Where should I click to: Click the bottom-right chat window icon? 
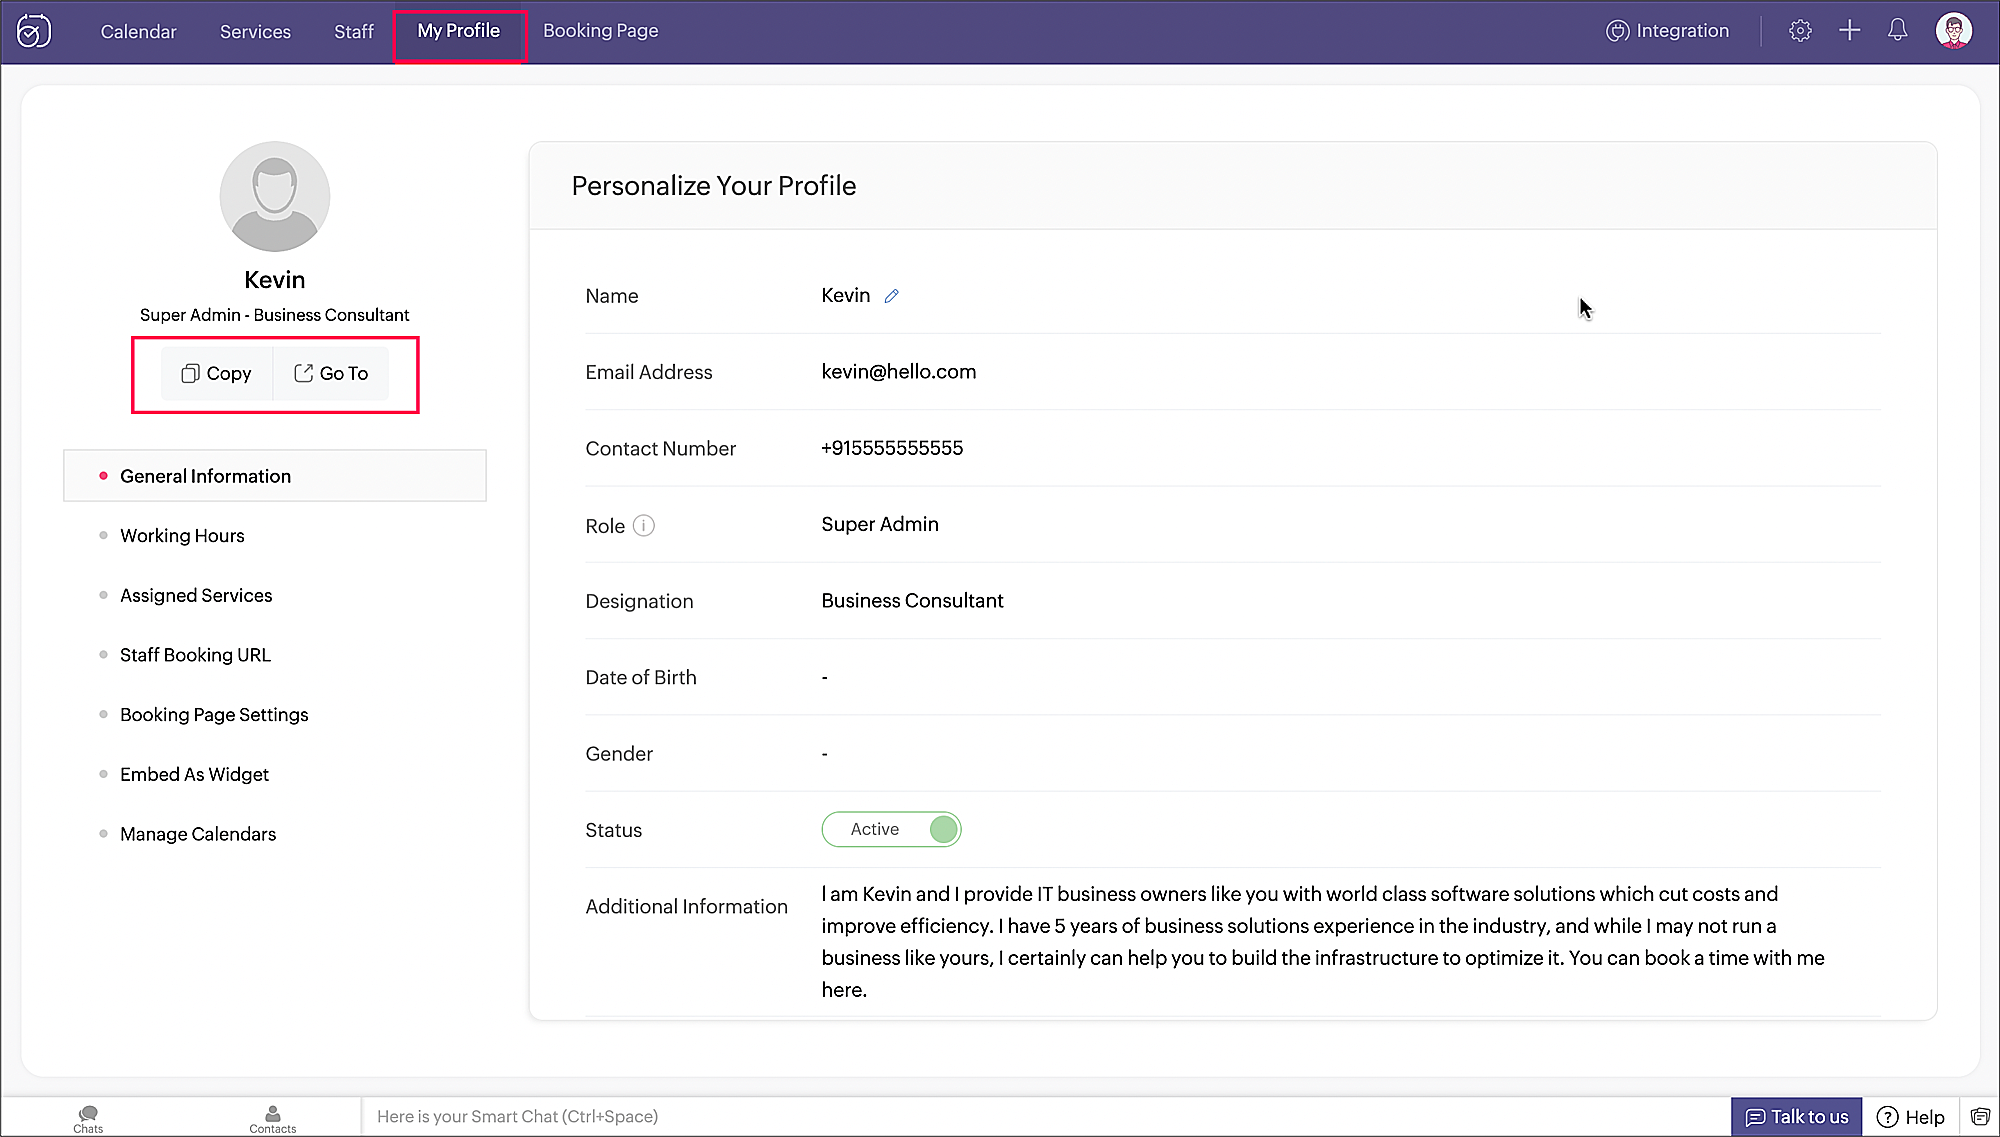(1979, 1117)
